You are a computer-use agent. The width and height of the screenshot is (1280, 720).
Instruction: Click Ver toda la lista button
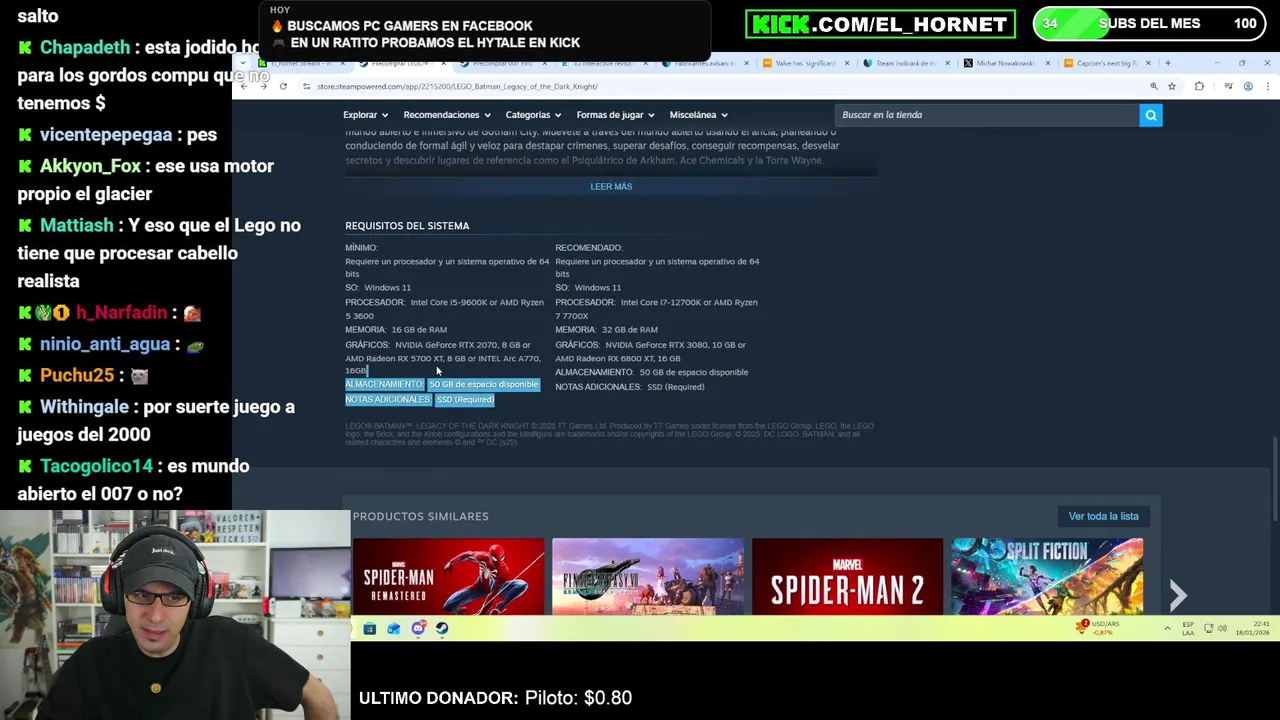[1103, 516]
